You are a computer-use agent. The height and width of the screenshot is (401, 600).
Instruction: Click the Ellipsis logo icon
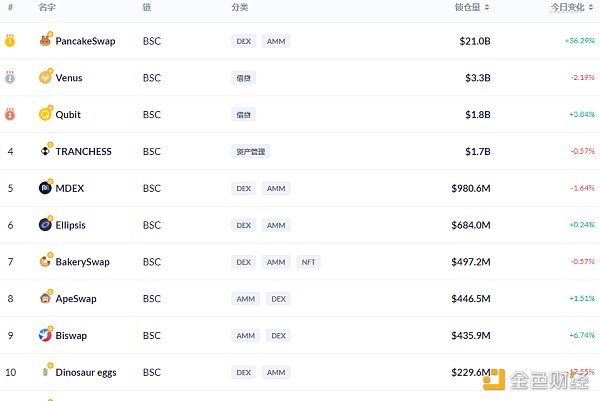[45, 225]
